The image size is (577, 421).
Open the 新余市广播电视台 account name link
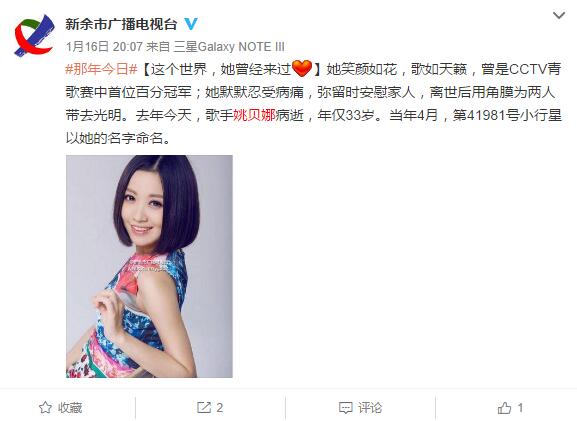(121, 24)
